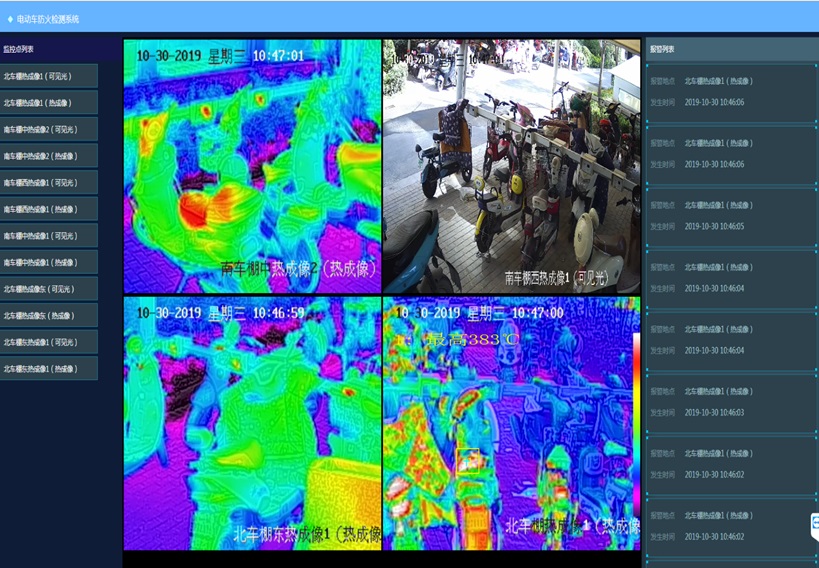Viewport: 819px width, 568px height.
Task: Open the floating widget icon on right edge
Action: tap(815, 526)
